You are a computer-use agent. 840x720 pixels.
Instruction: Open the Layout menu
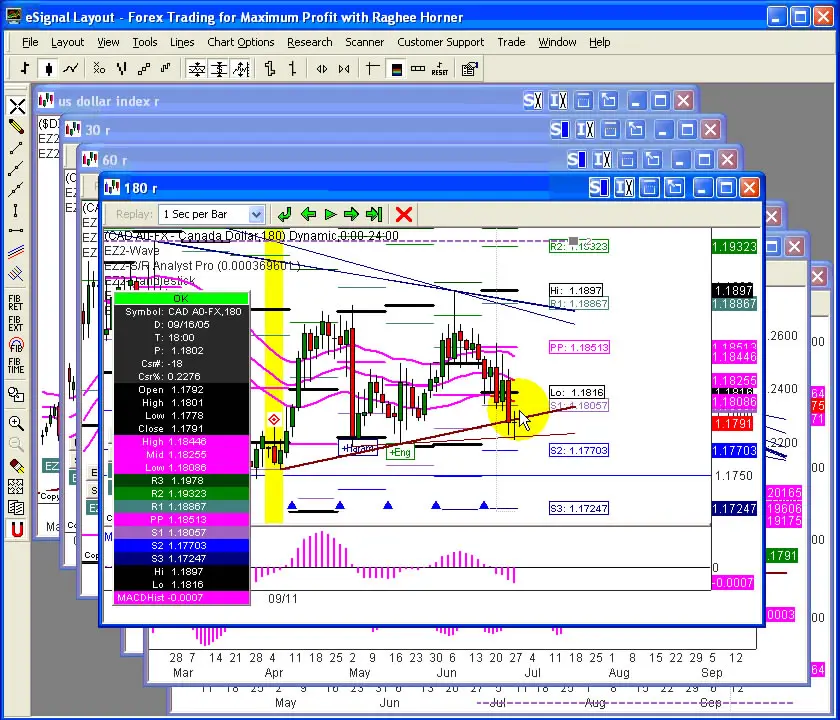click(x=68, y=42)
